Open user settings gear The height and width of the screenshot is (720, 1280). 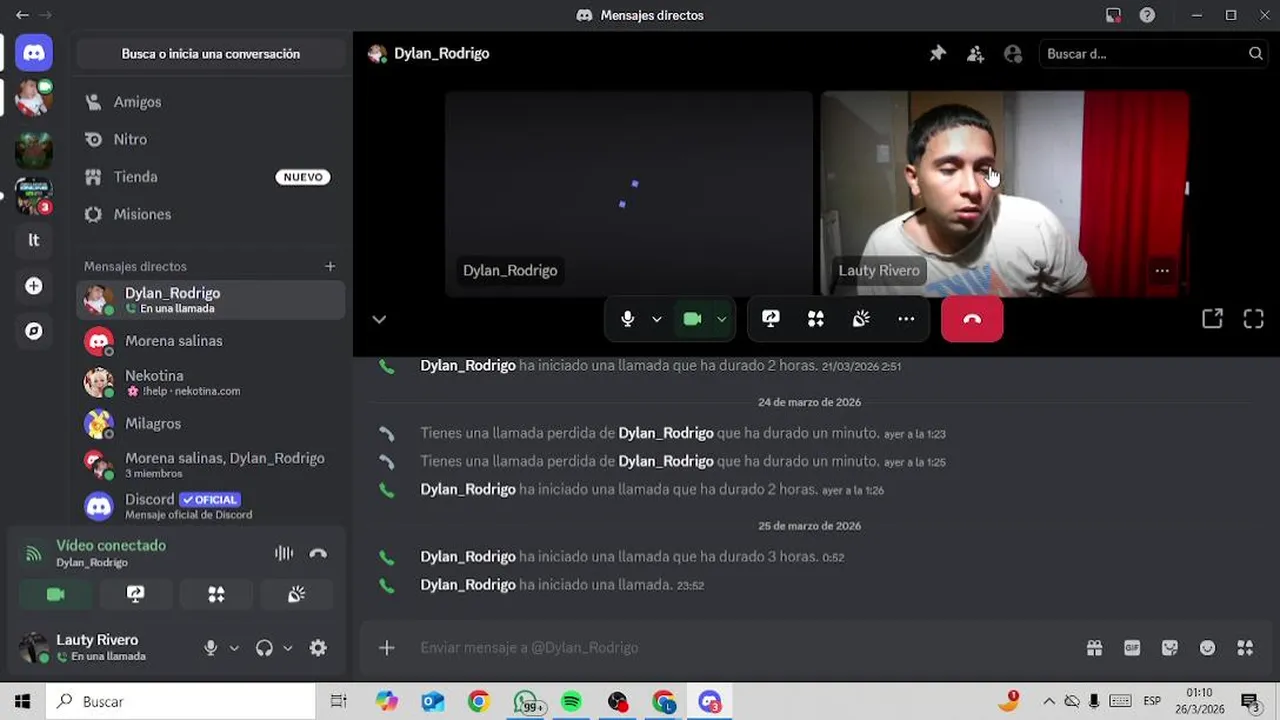(318, 648)
